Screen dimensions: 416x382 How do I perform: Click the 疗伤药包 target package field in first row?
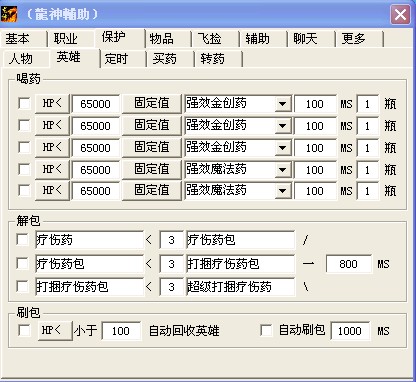(x=240, y=240)
